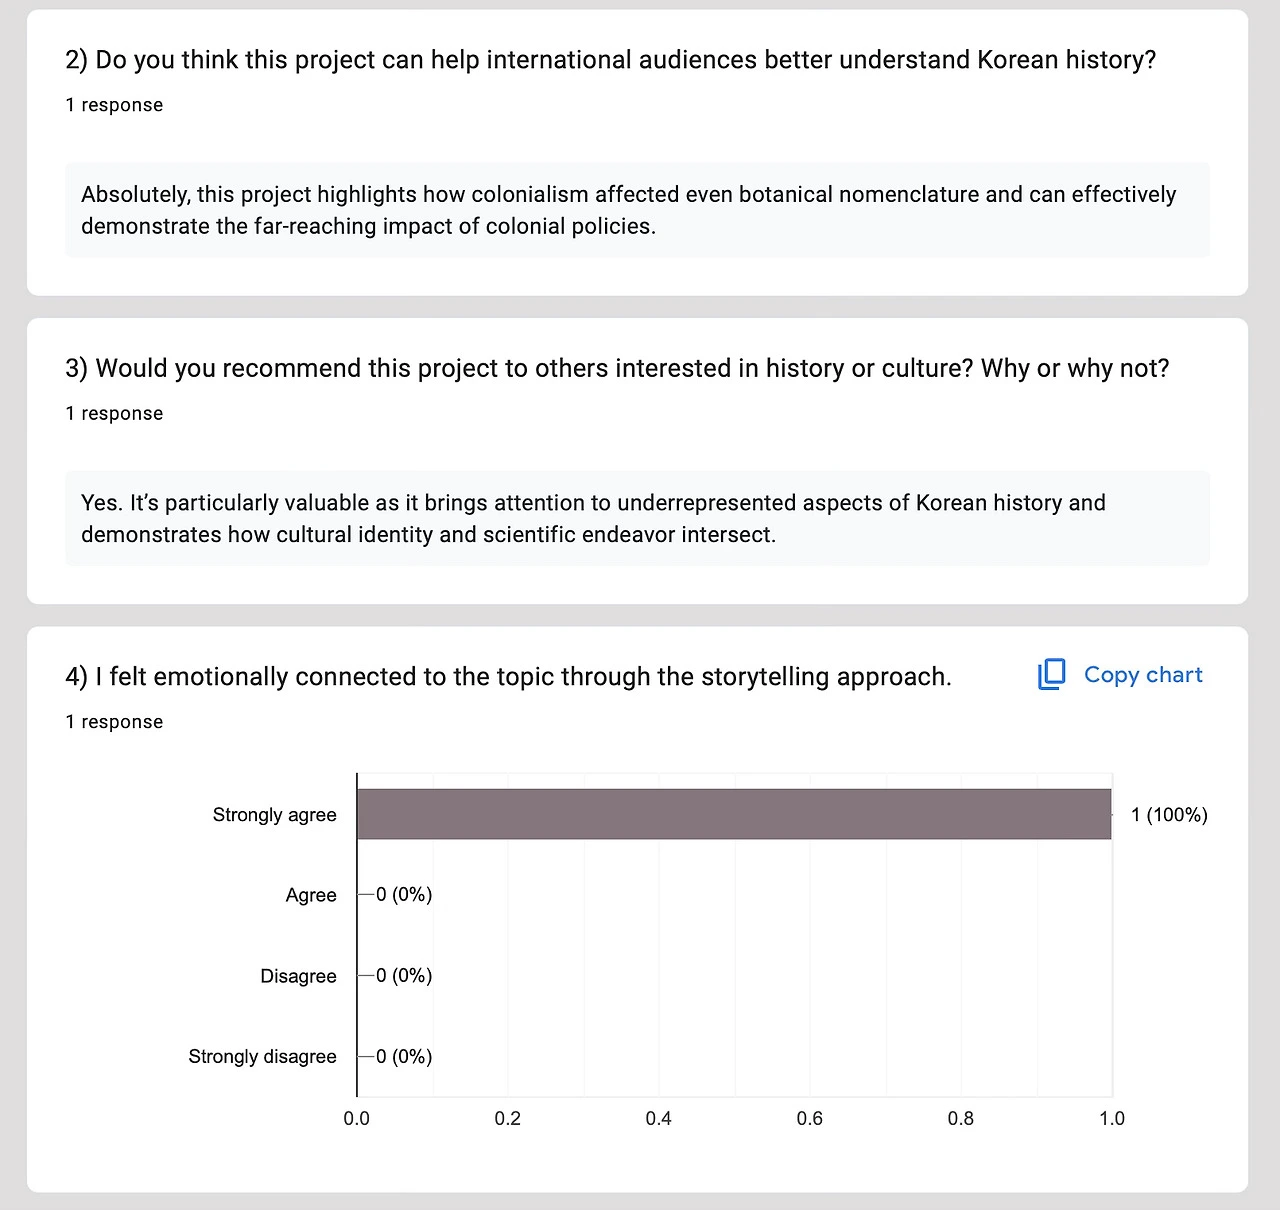The width and height of the screenshot is (1280, 1210).
Task: Click the 1.0 tick on chart axis
Action: coord(1111,1118)
